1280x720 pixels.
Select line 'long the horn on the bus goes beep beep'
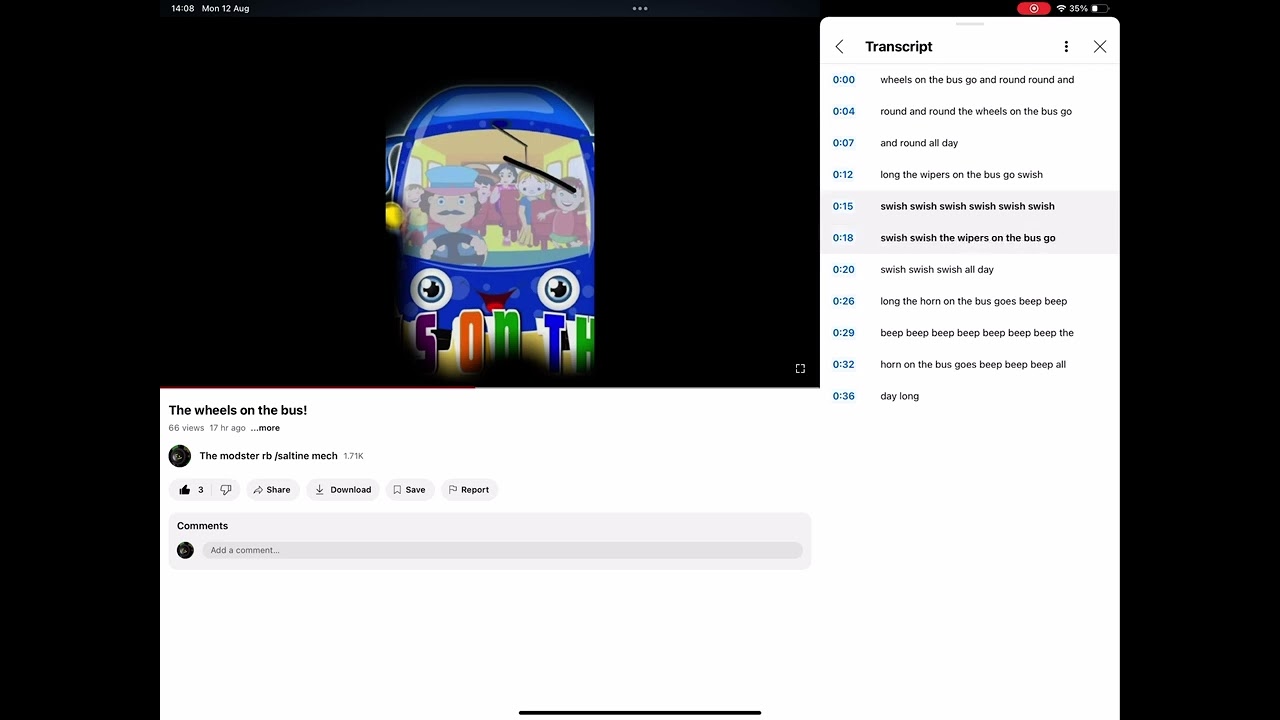click(973, 301)
